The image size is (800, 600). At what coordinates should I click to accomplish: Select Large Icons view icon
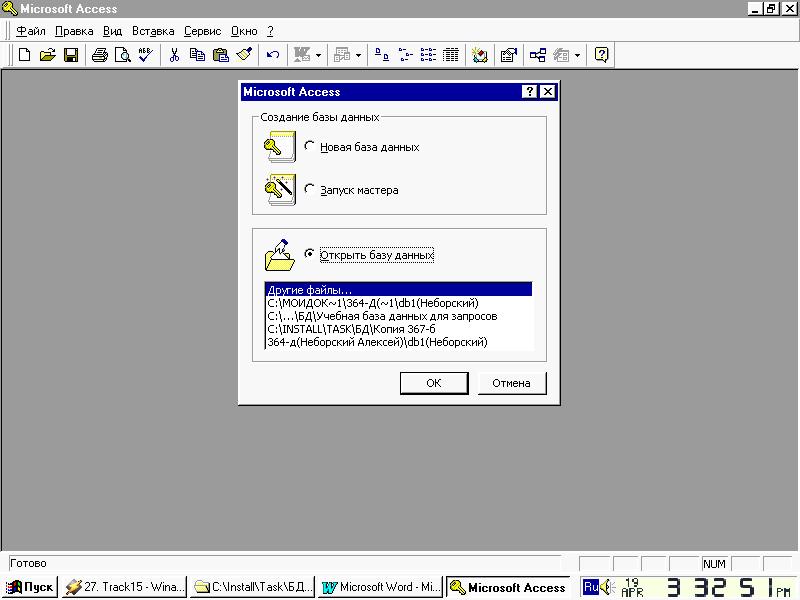coord(382,55)
